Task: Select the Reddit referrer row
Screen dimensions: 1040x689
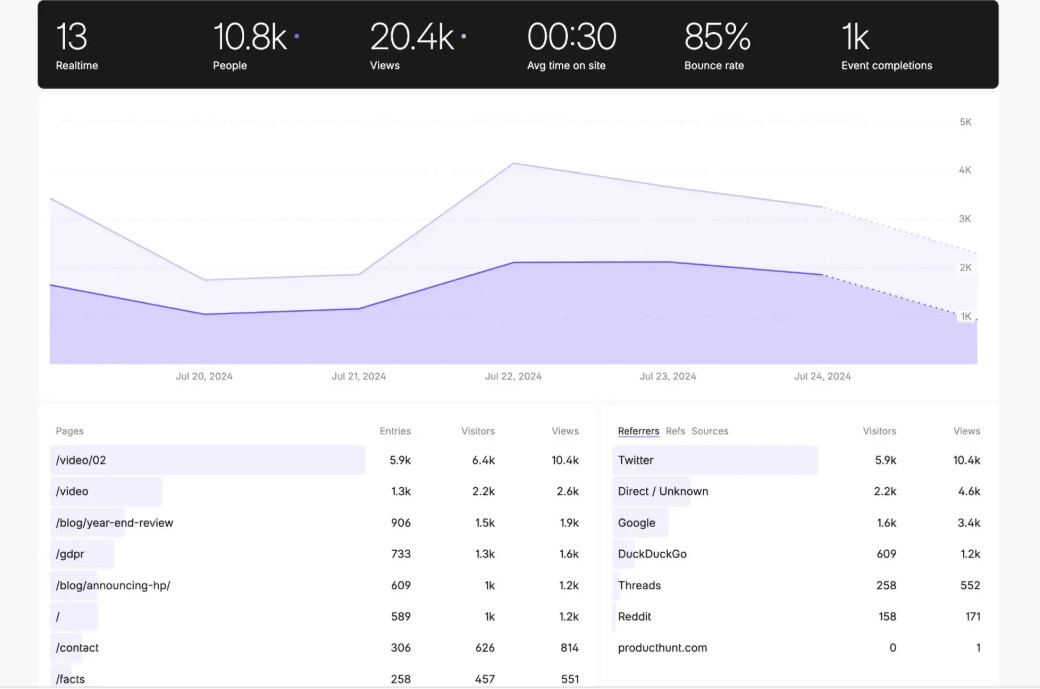Action: (634, 616)
